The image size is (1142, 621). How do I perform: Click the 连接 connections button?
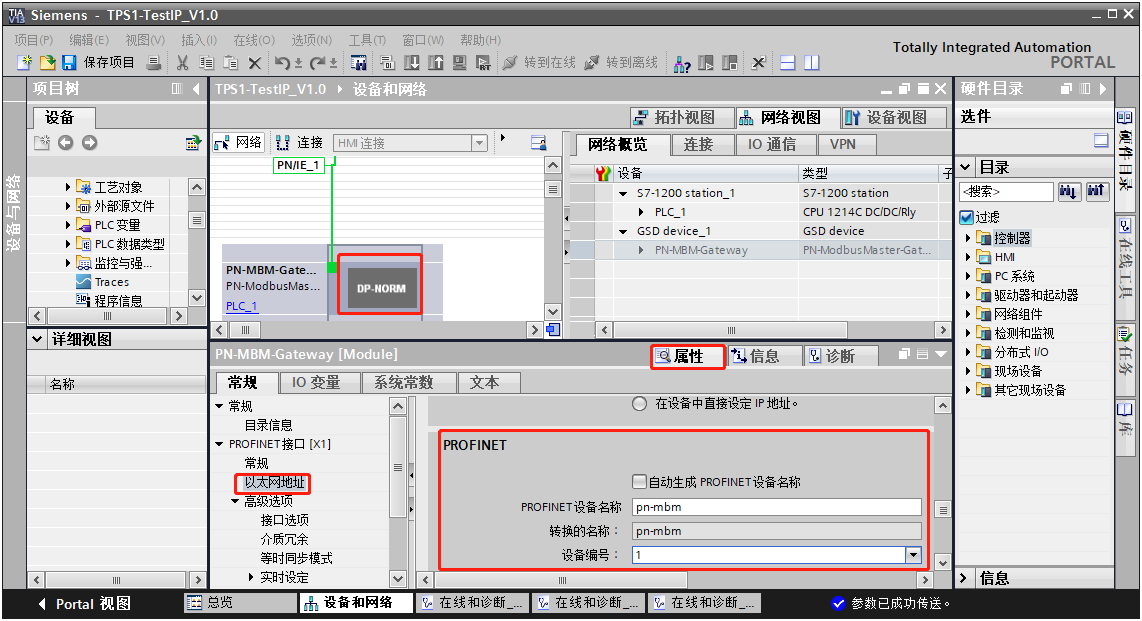(299, 143)
